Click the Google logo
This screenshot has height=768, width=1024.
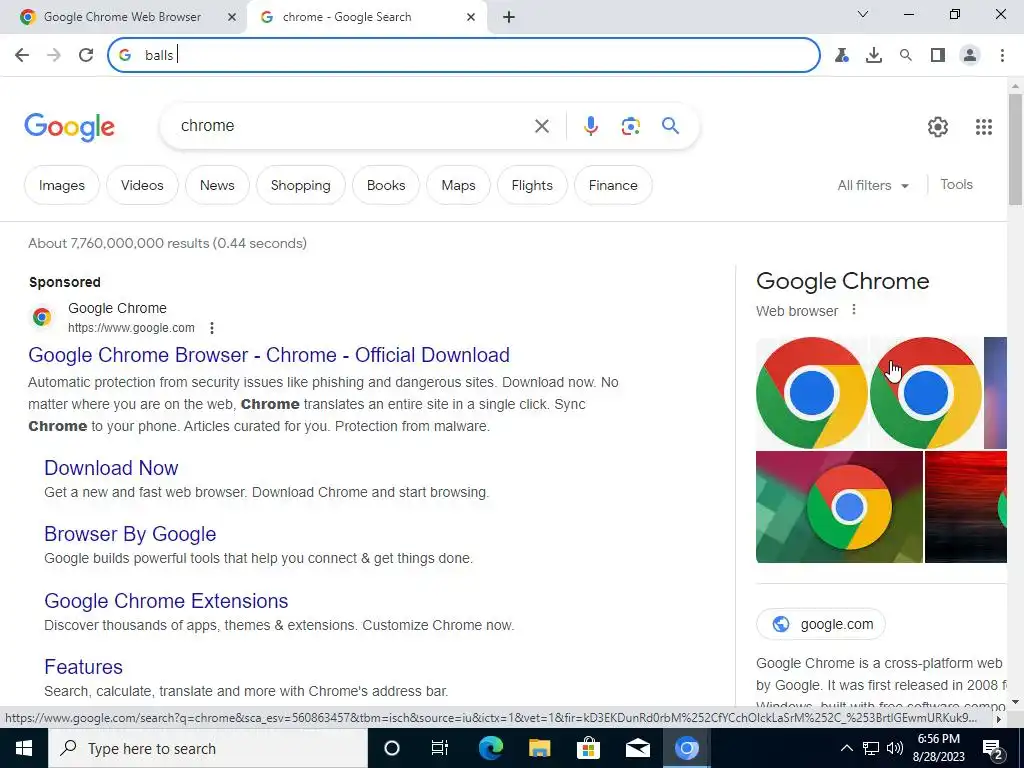[69, 127]
